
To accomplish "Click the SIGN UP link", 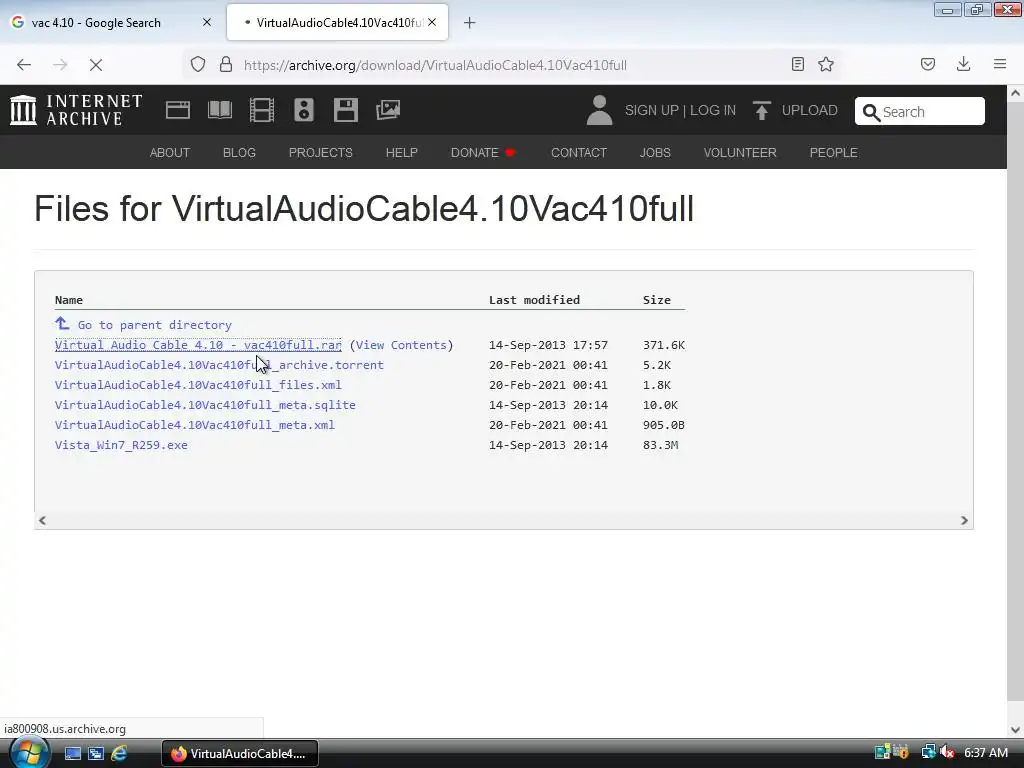I will pyautogui.click(x=652, y=110).
